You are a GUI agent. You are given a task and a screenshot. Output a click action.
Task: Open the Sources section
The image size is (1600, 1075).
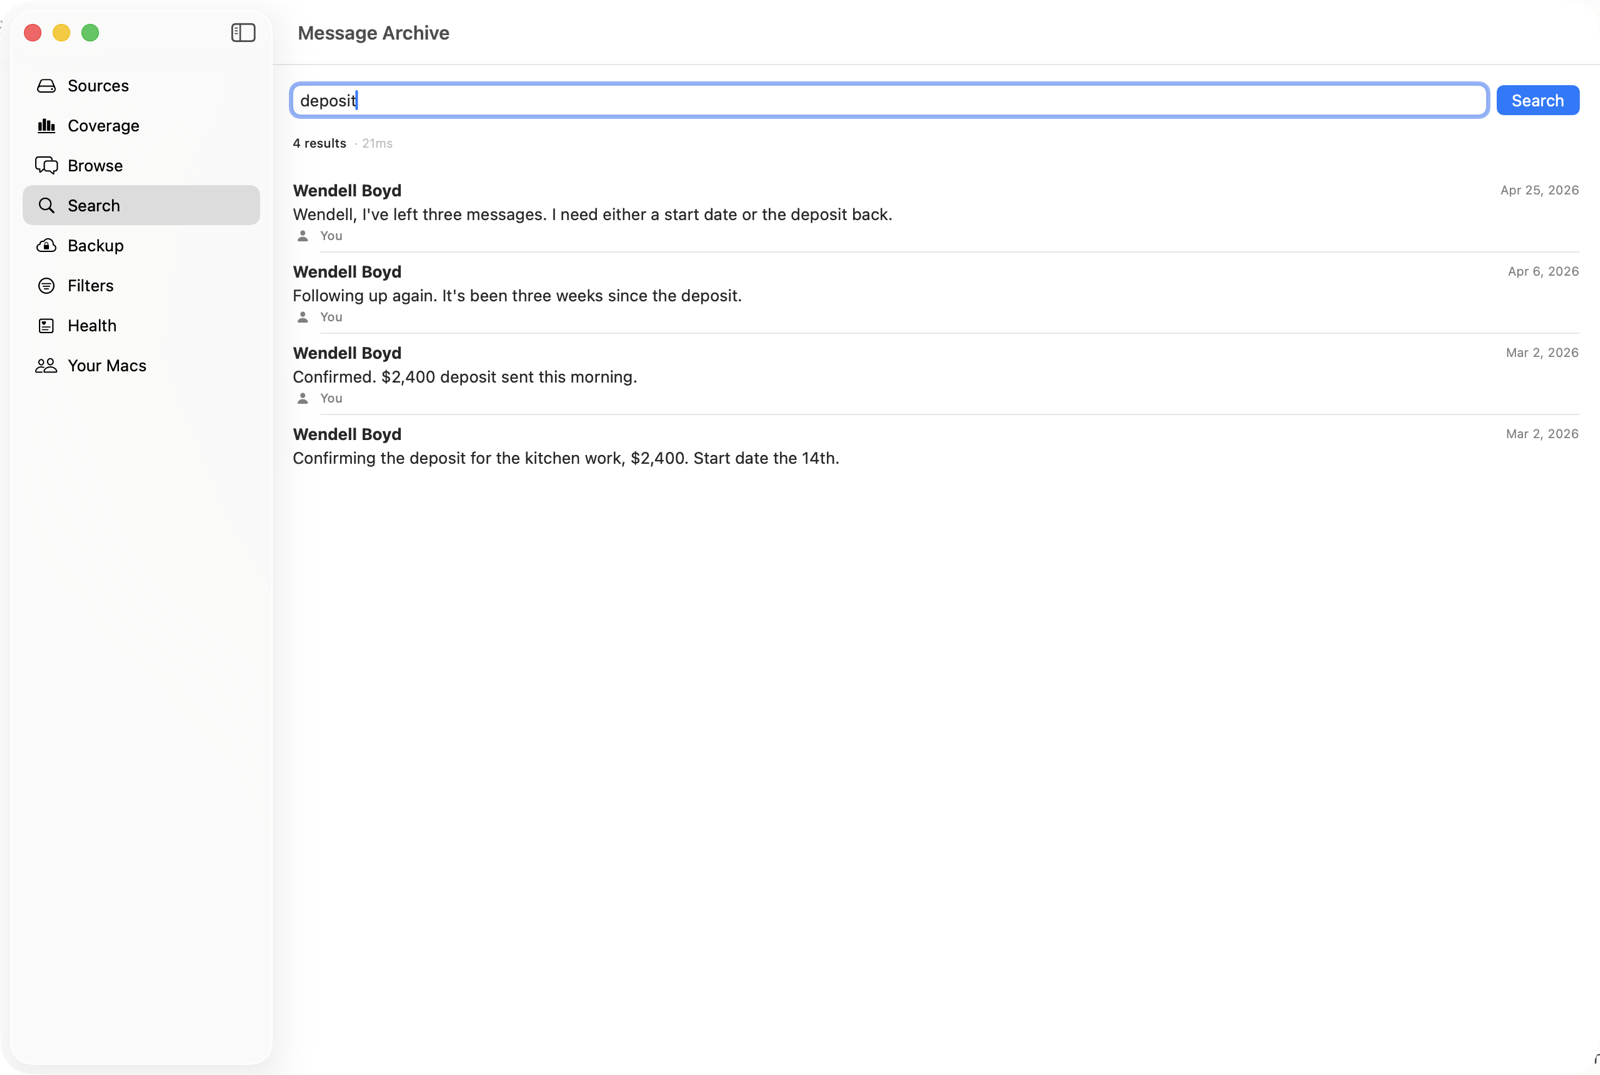point(98,86)
